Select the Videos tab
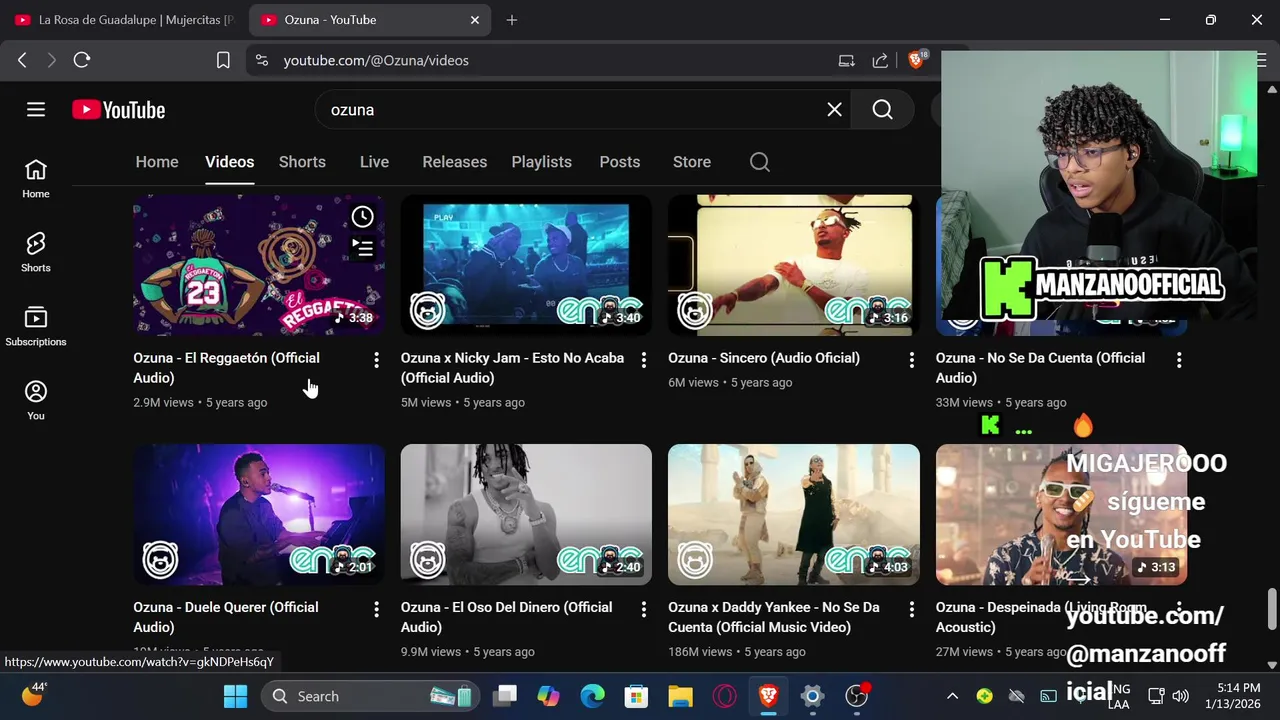 pos(229,162)
